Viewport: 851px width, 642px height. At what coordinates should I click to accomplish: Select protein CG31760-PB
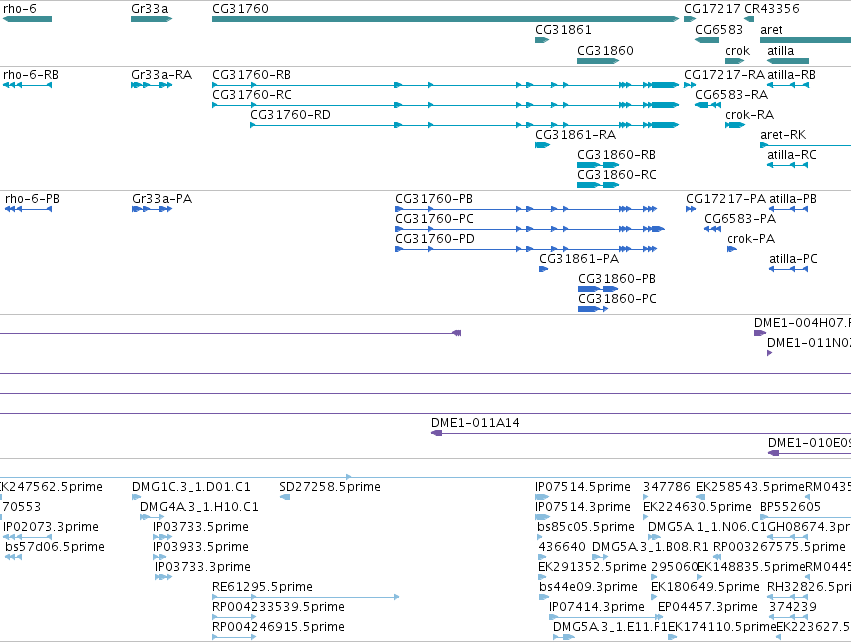click(434, 199)
